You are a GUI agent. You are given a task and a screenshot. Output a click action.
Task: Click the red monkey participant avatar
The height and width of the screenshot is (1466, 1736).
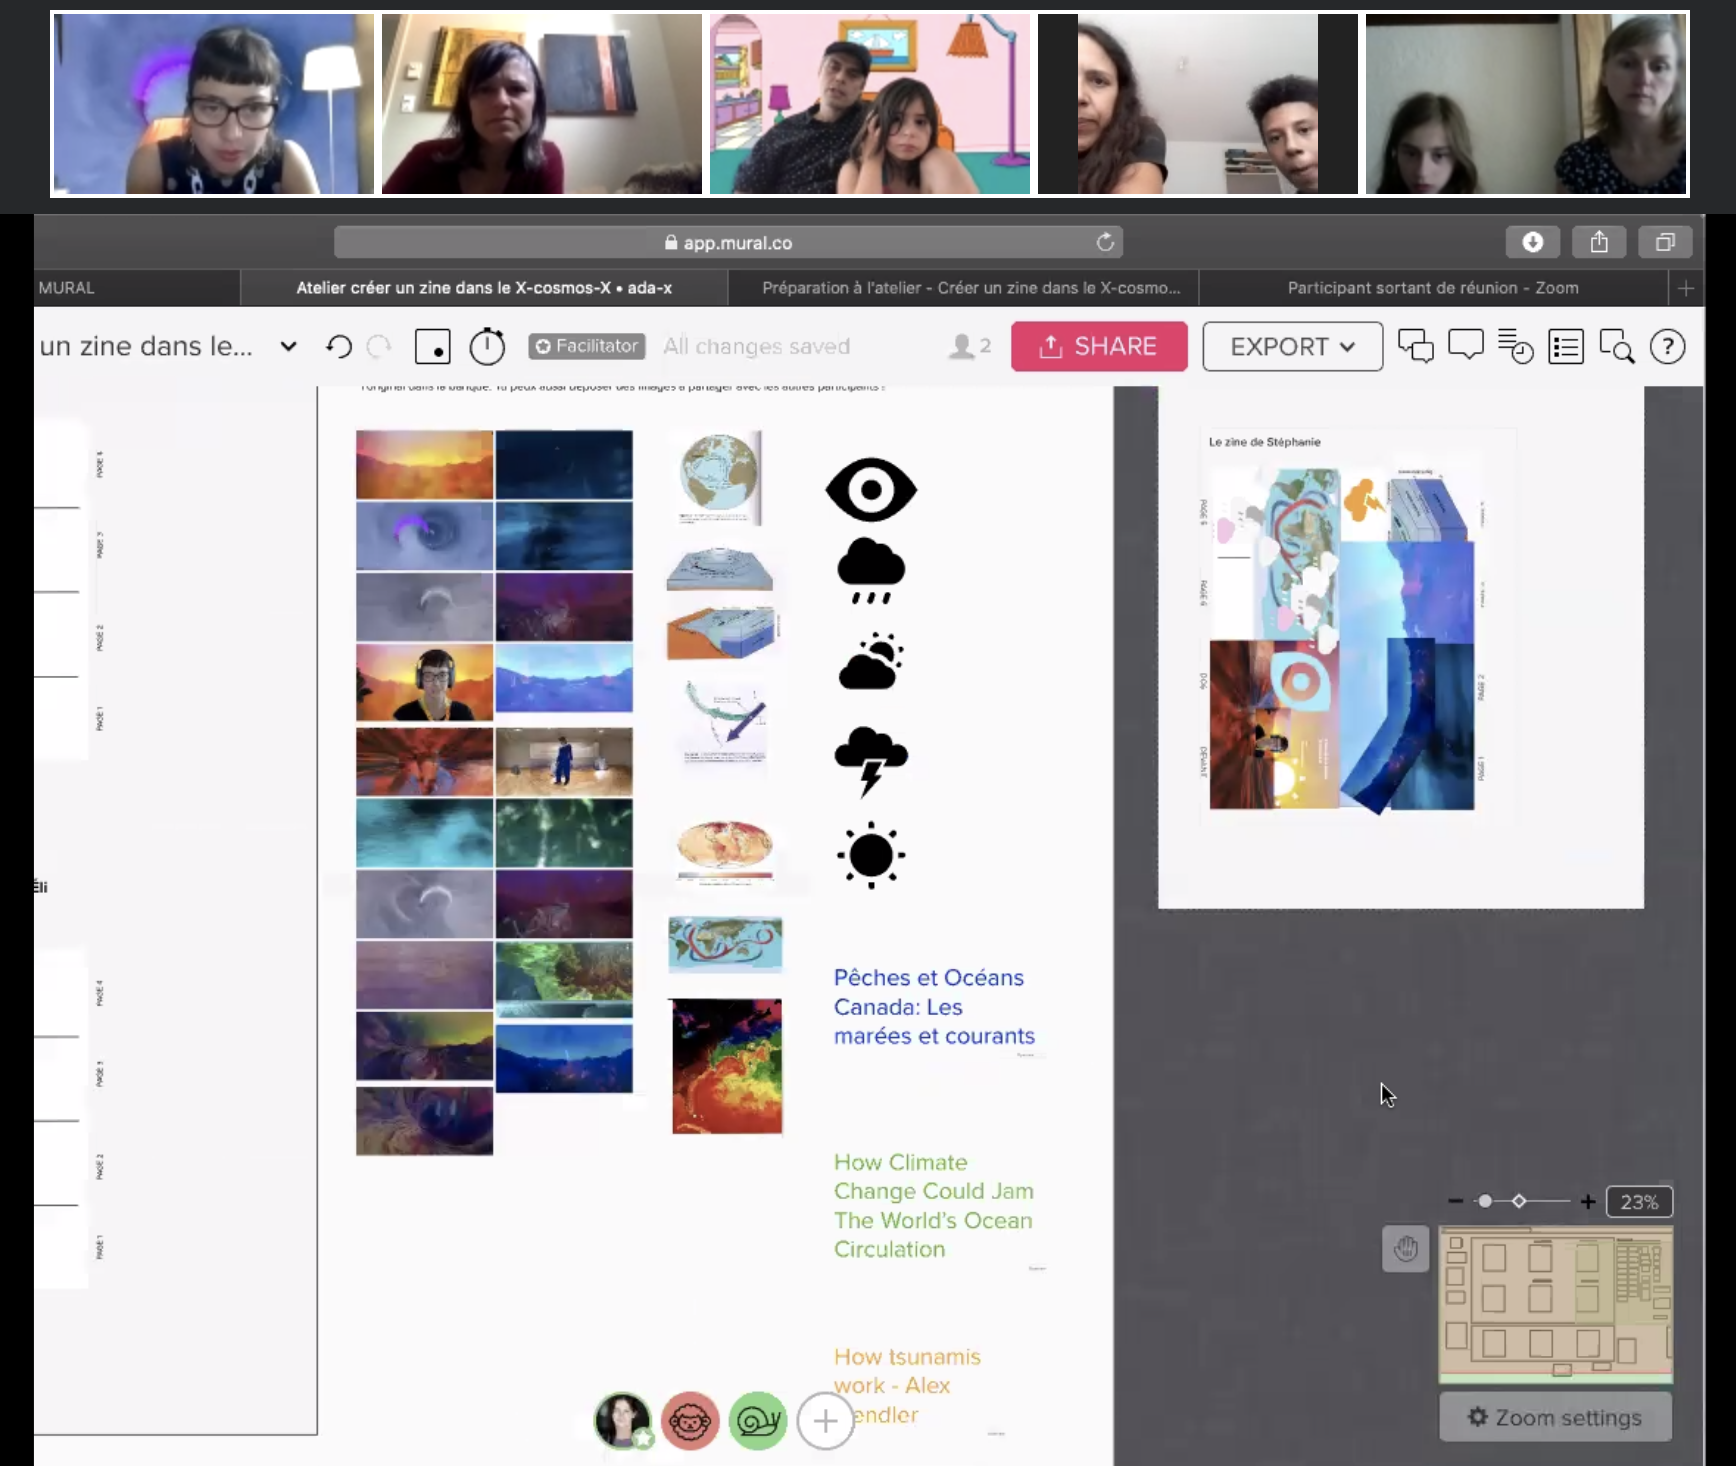[x=690, y=1420]
